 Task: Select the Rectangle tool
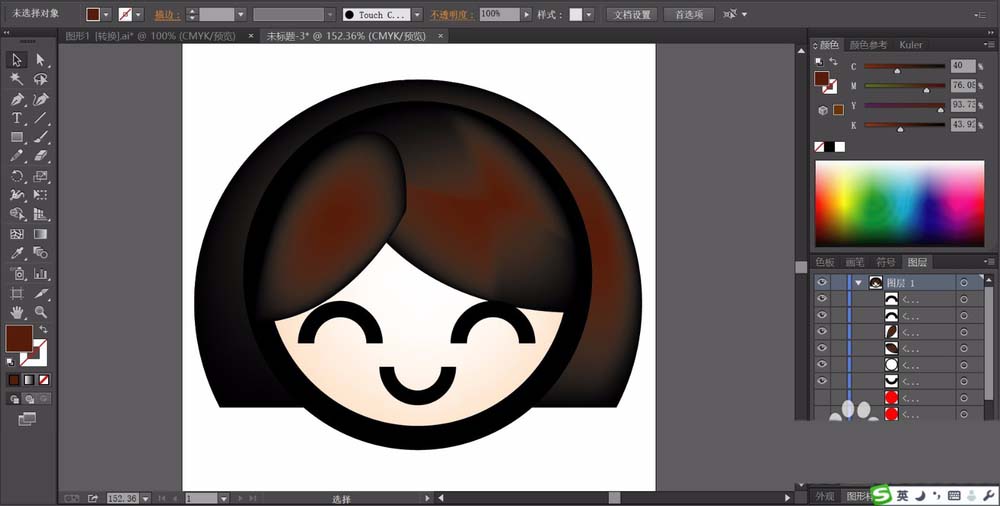17,137
